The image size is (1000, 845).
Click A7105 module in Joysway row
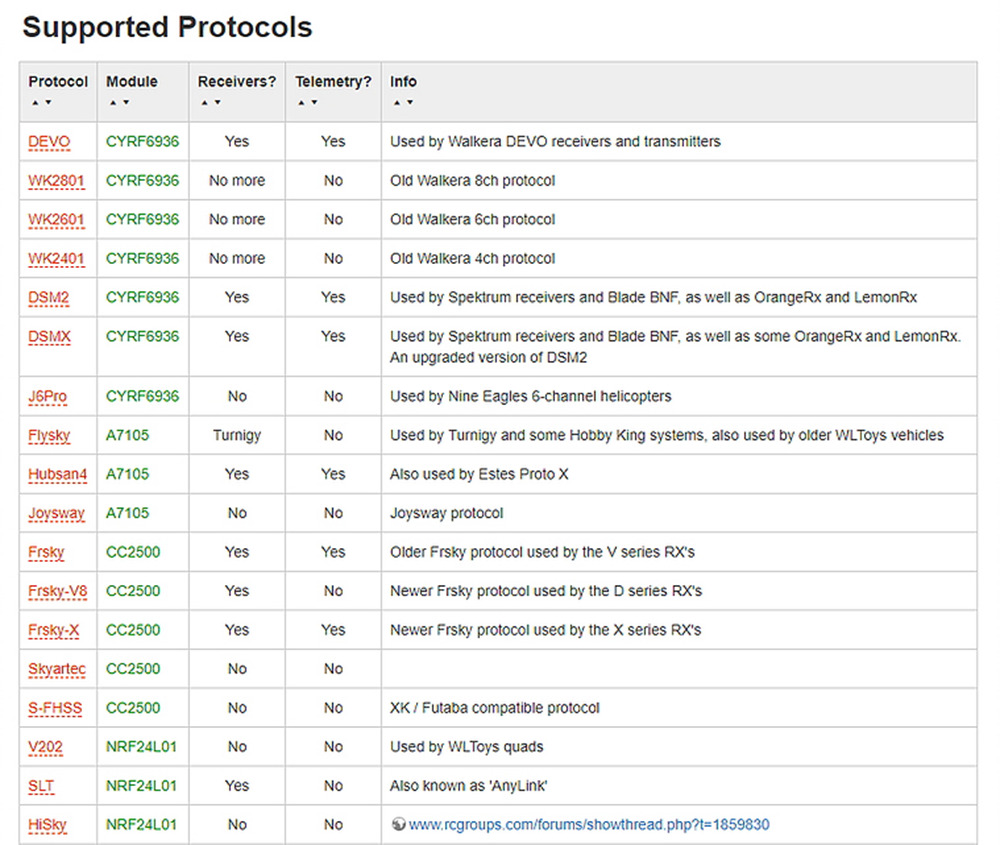click(128, 513)
